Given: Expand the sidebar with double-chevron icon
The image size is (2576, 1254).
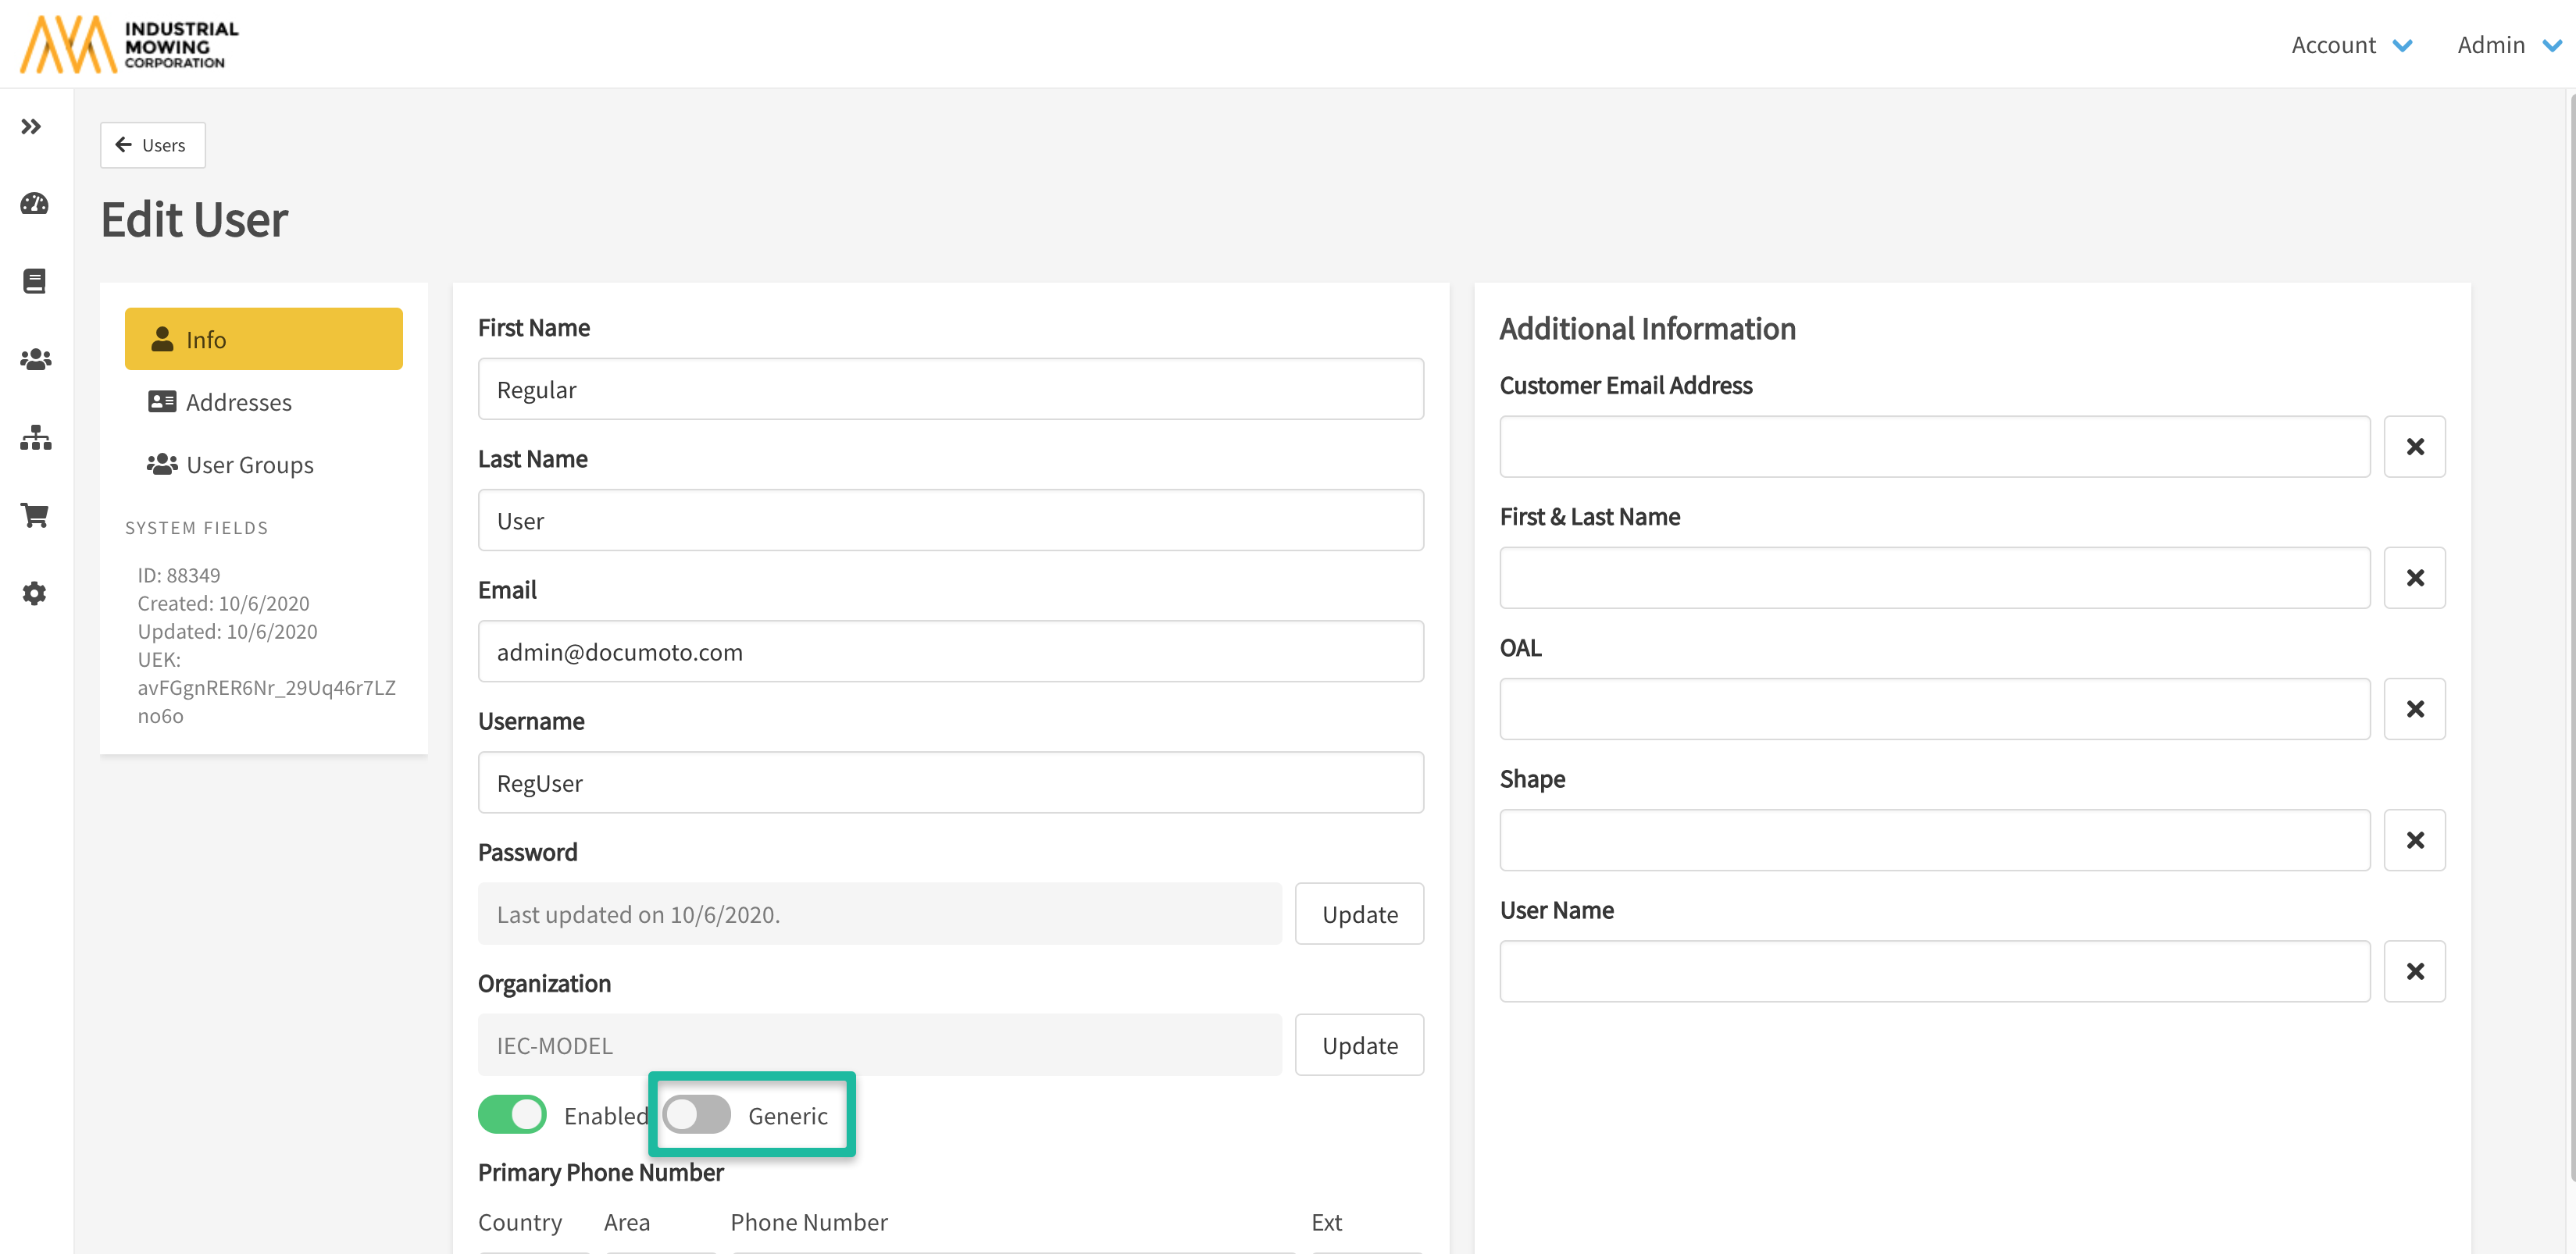Looking at the screenshot, I should [x=31, y=126].
